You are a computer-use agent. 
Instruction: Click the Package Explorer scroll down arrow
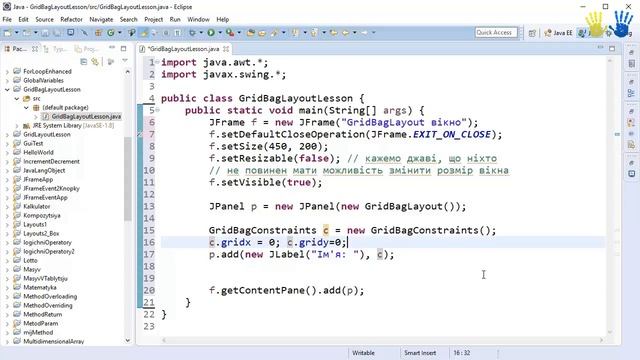pyautogui.click(x=128, y=340)
